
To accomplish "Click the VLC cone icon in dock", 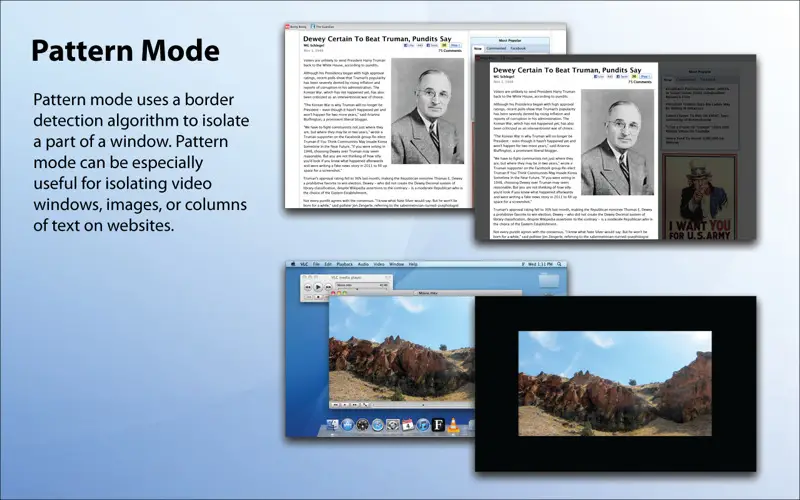I will pyautogui.click(x=453, y=426).
